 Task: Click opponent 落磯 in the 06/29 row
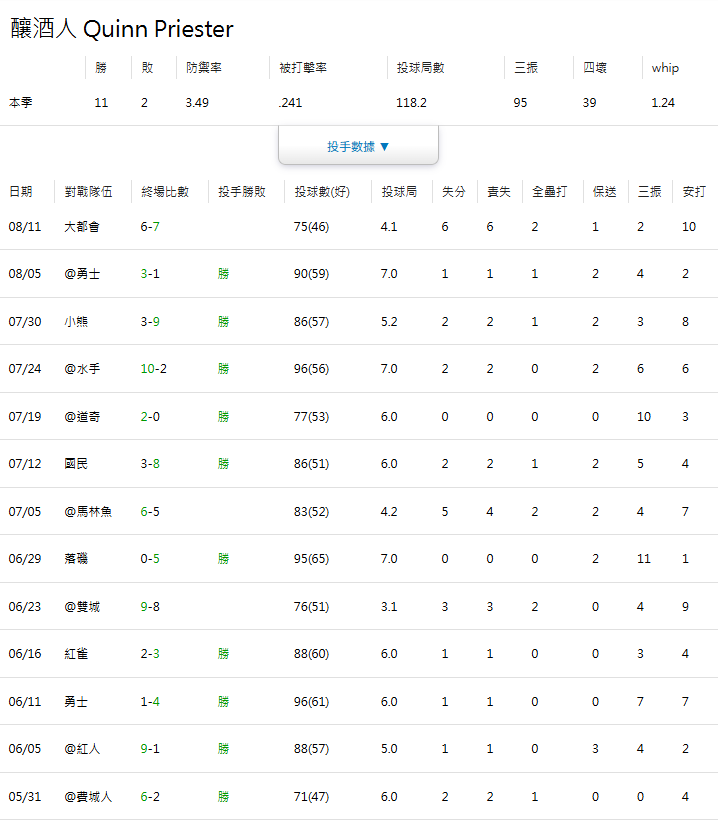click(76, 559)
